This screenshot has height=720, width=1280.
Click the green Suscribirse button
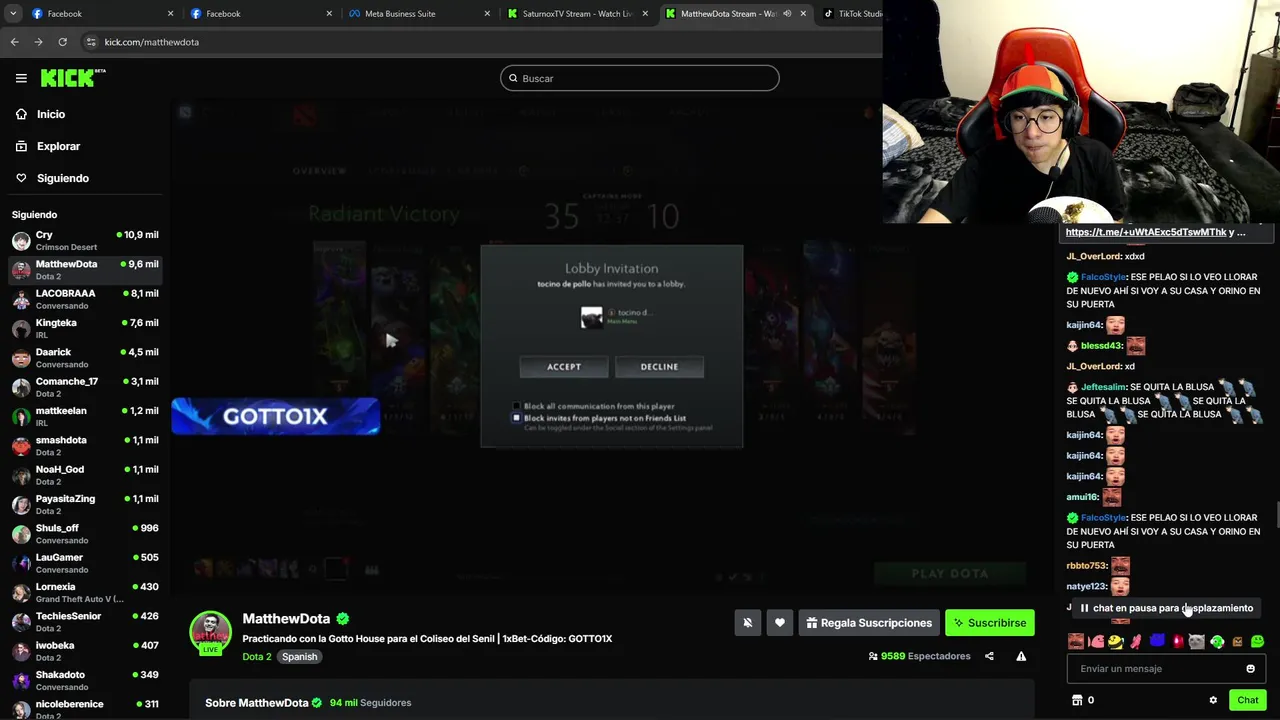[x=990, y=623]
